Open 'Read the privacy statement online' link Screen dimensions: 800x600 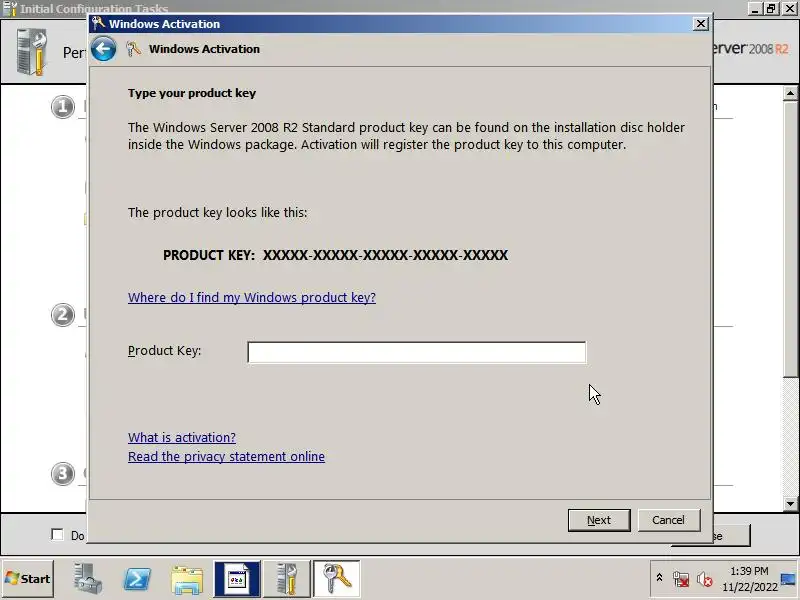(x=226, y=456)
